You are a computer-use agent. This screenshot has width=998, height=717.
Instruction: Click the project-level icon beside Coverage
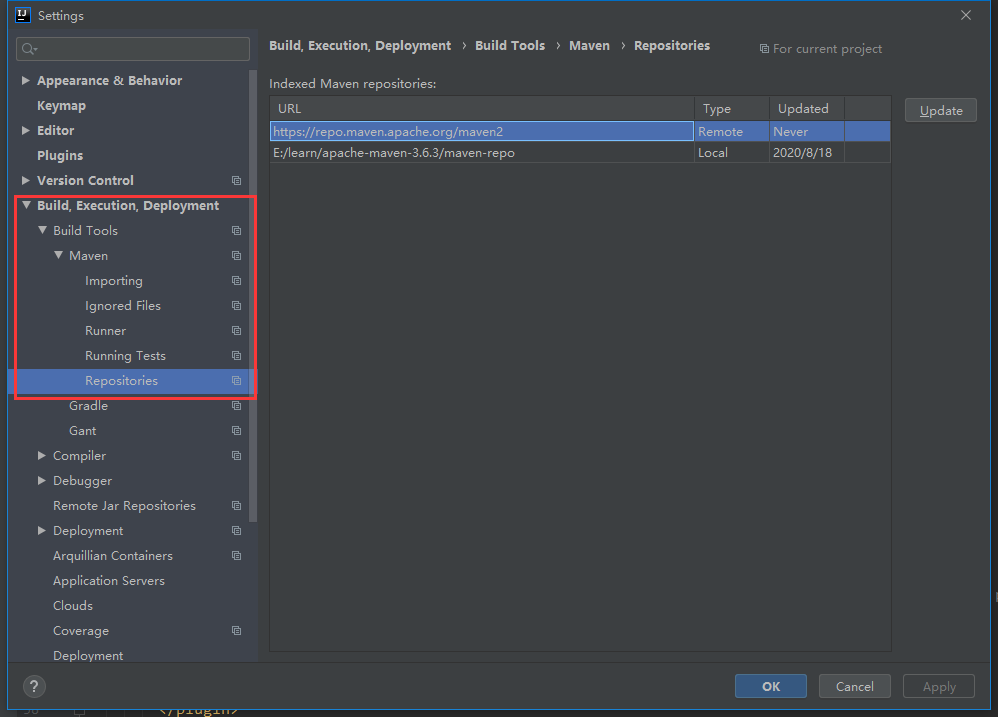(236, 631)
